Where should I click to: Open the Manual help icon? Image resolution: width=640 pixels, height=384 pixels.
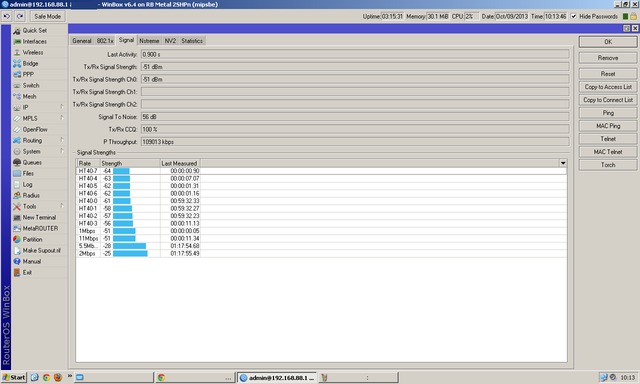point(17,262)
